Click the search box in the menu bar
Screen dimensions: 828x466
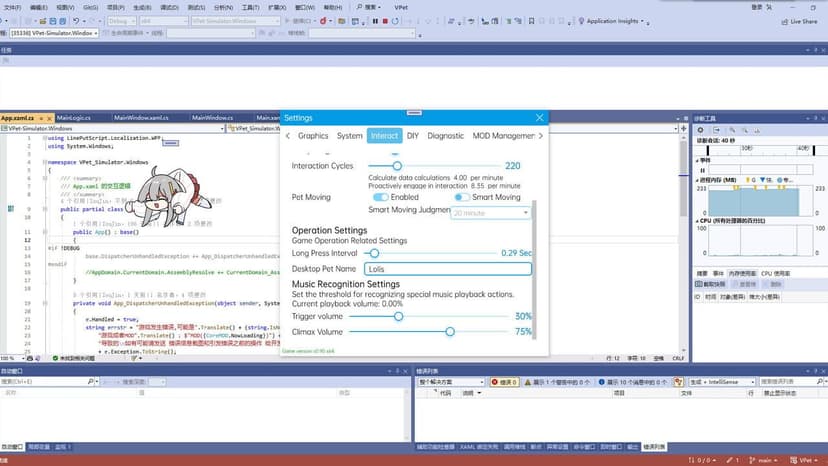368,7
